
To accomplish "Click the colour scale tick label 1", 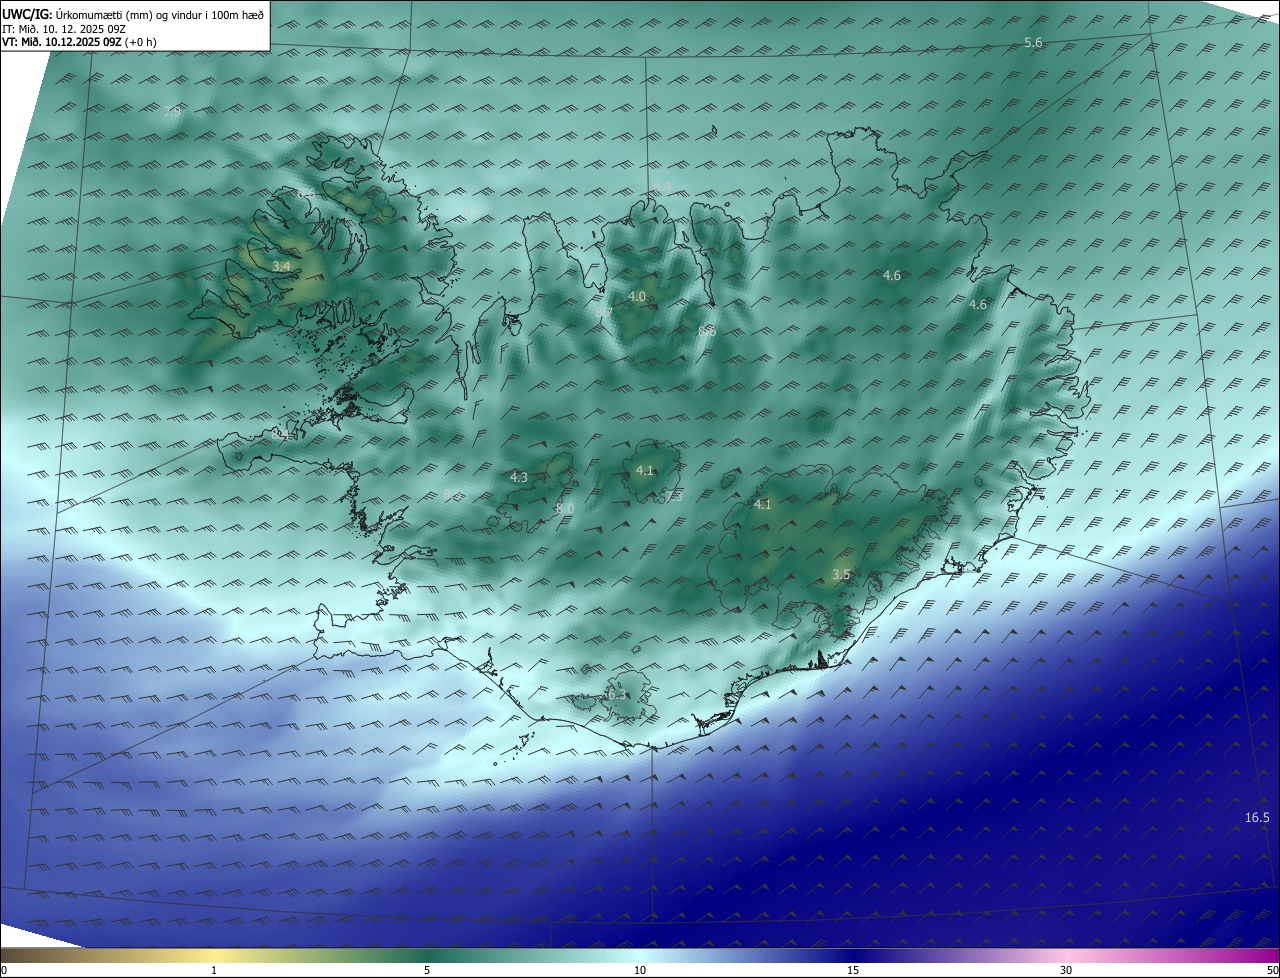I will click(214, 970).
